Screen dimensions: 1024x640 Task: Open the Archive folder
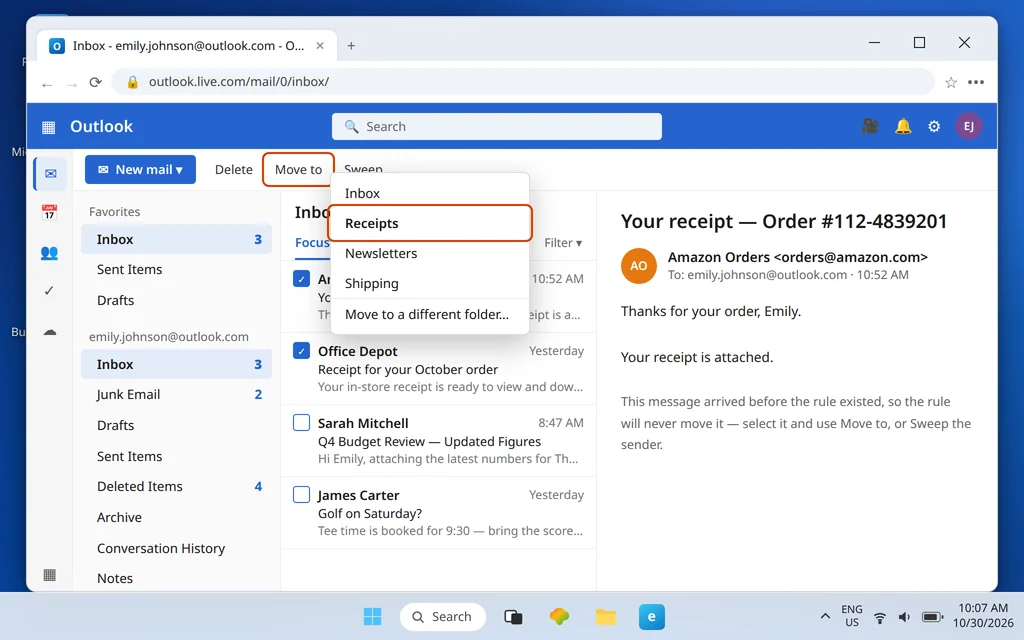[176, 517]
